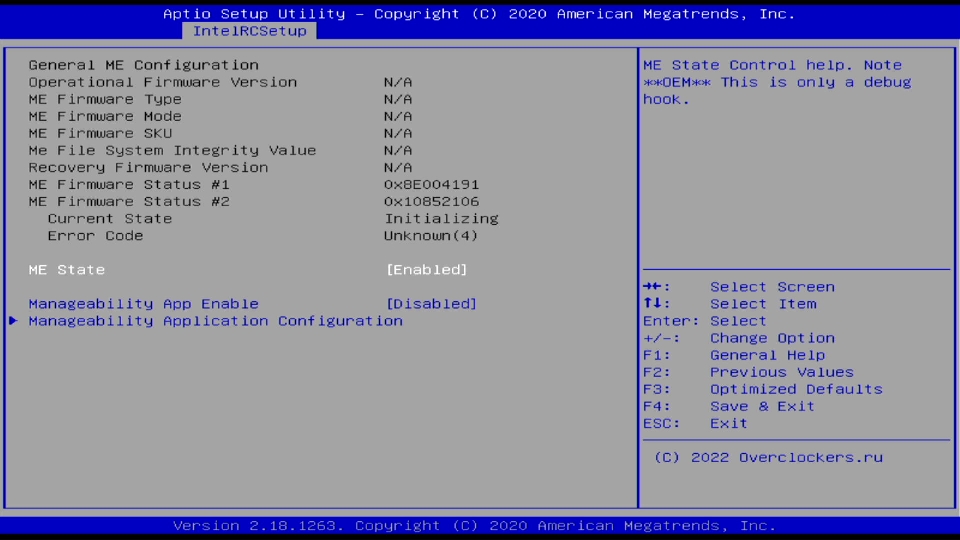Click N/A beside Recovery Firmware Version
Screen dimensions: 960x540
coord(398,168)
